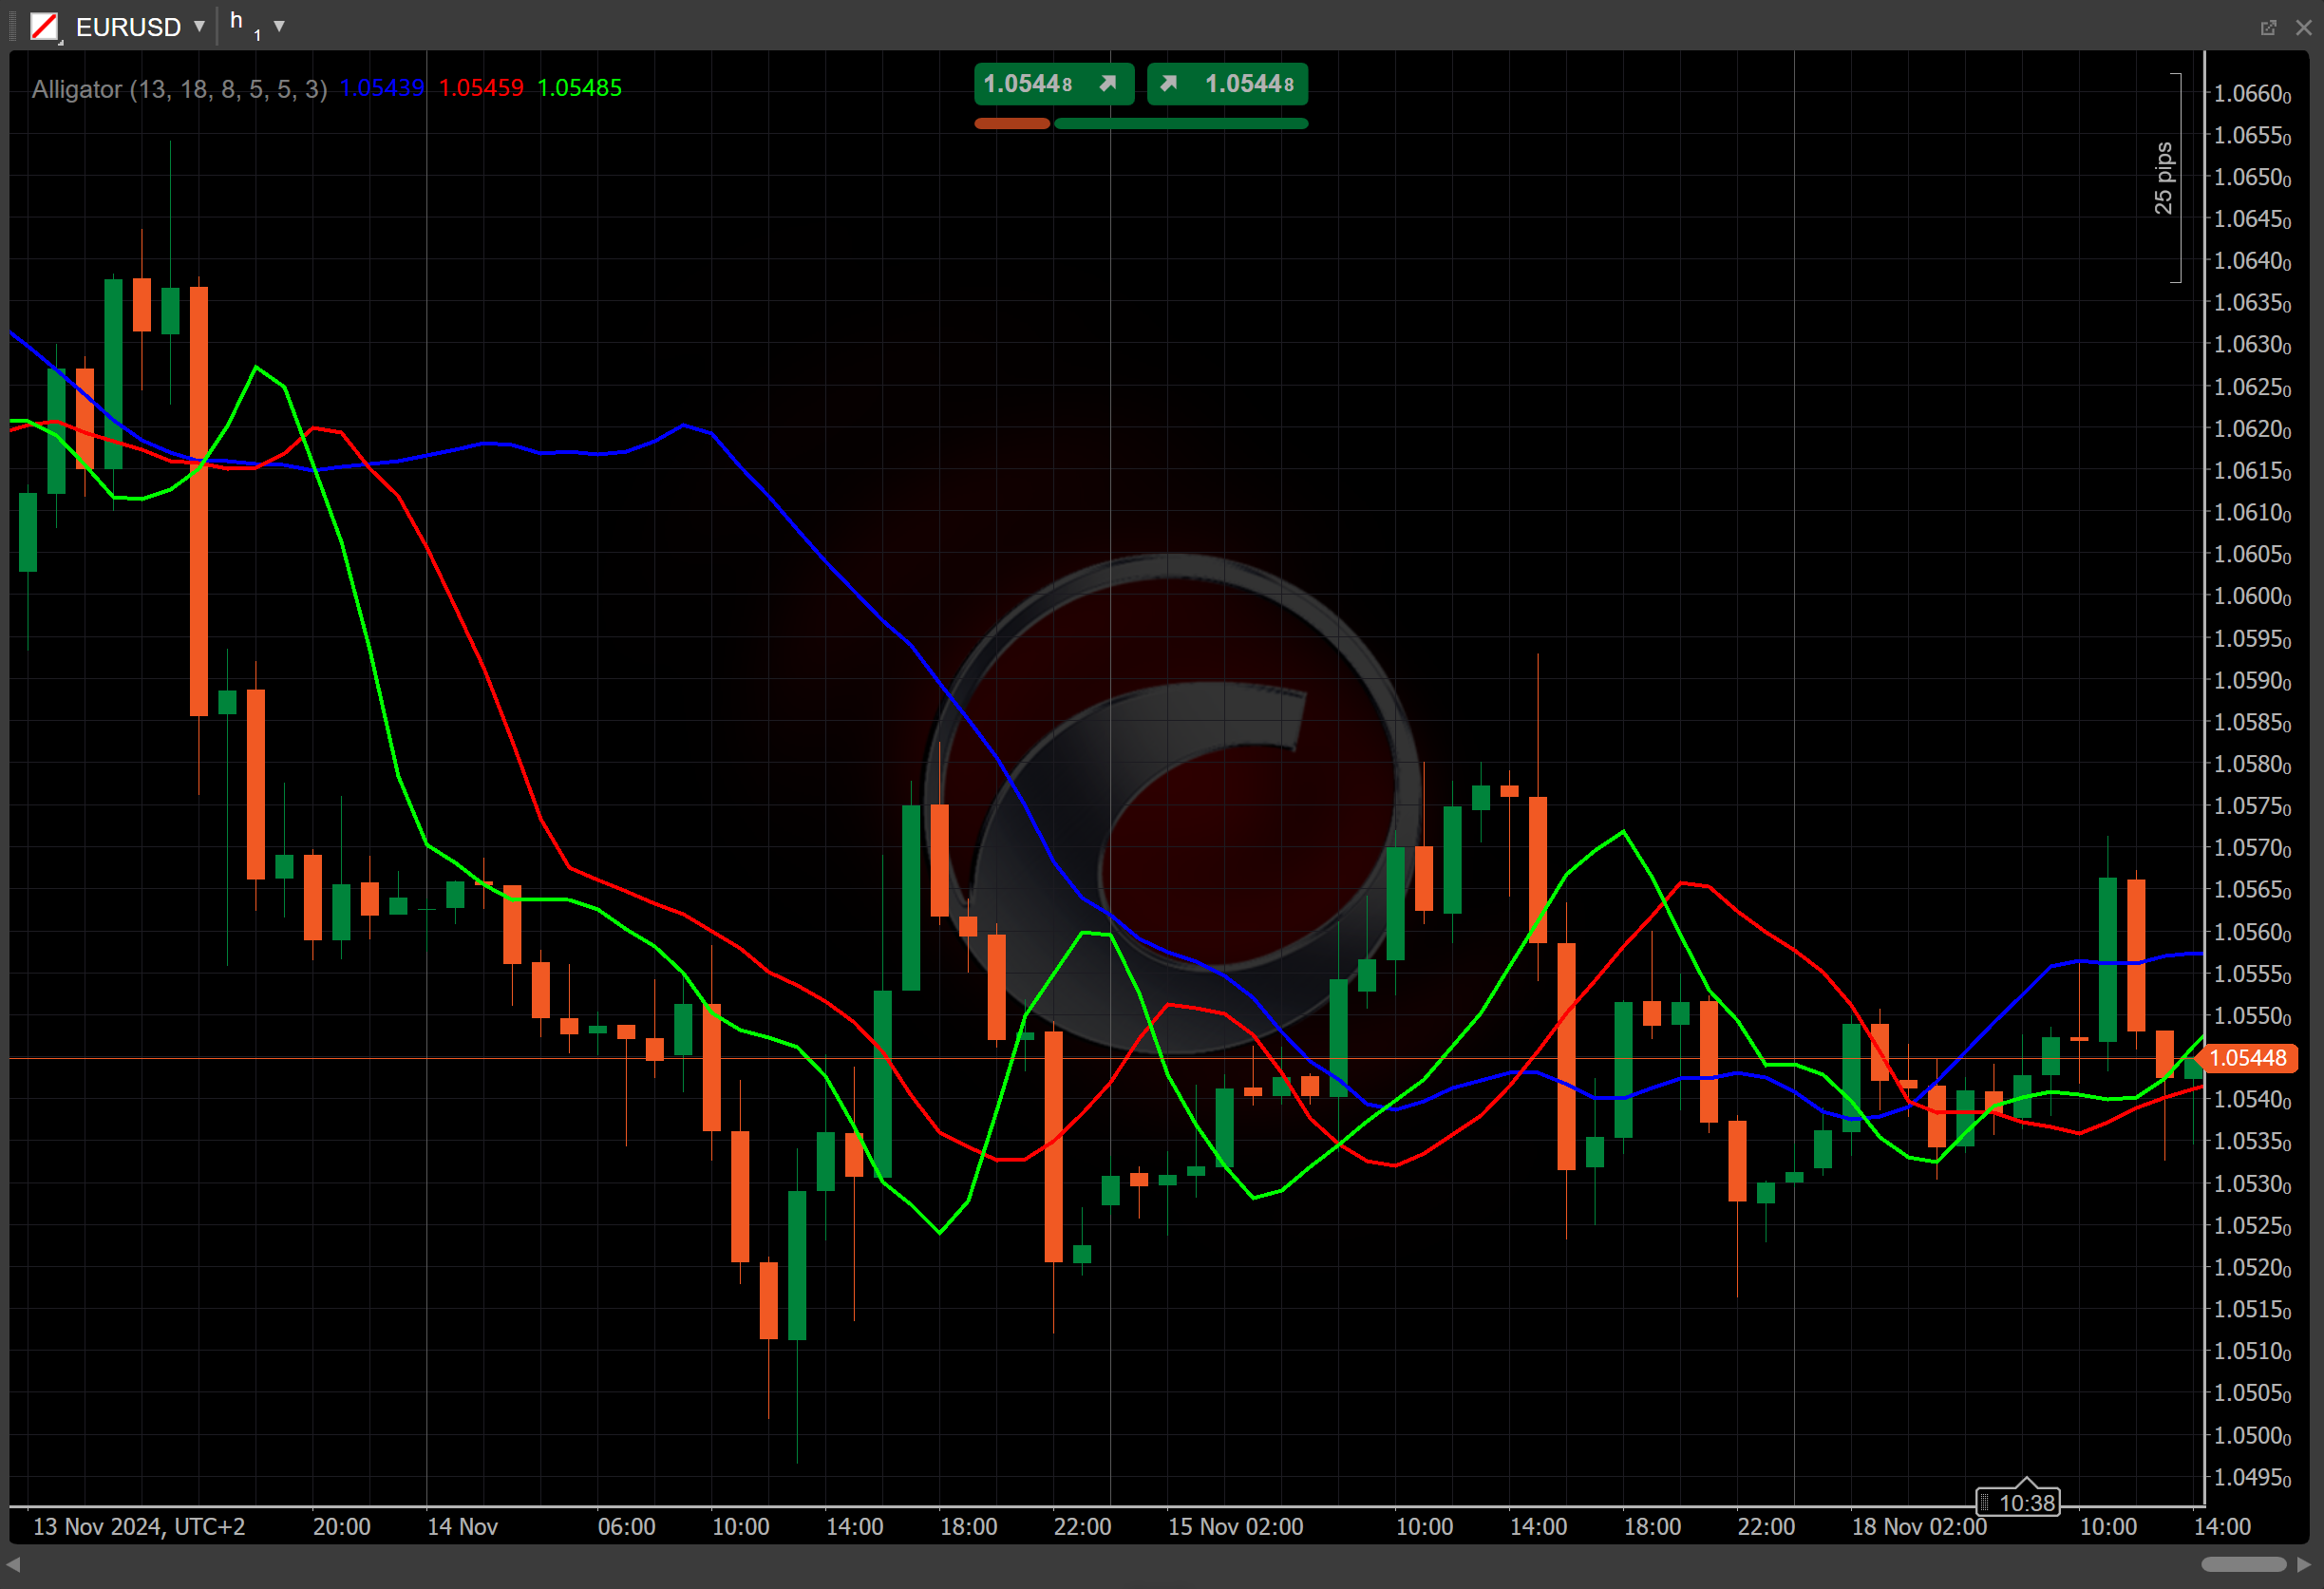2324x1589 pixels.
Task: Open the EURUSD symbol dropdown
Action: (x=199, y=26)
